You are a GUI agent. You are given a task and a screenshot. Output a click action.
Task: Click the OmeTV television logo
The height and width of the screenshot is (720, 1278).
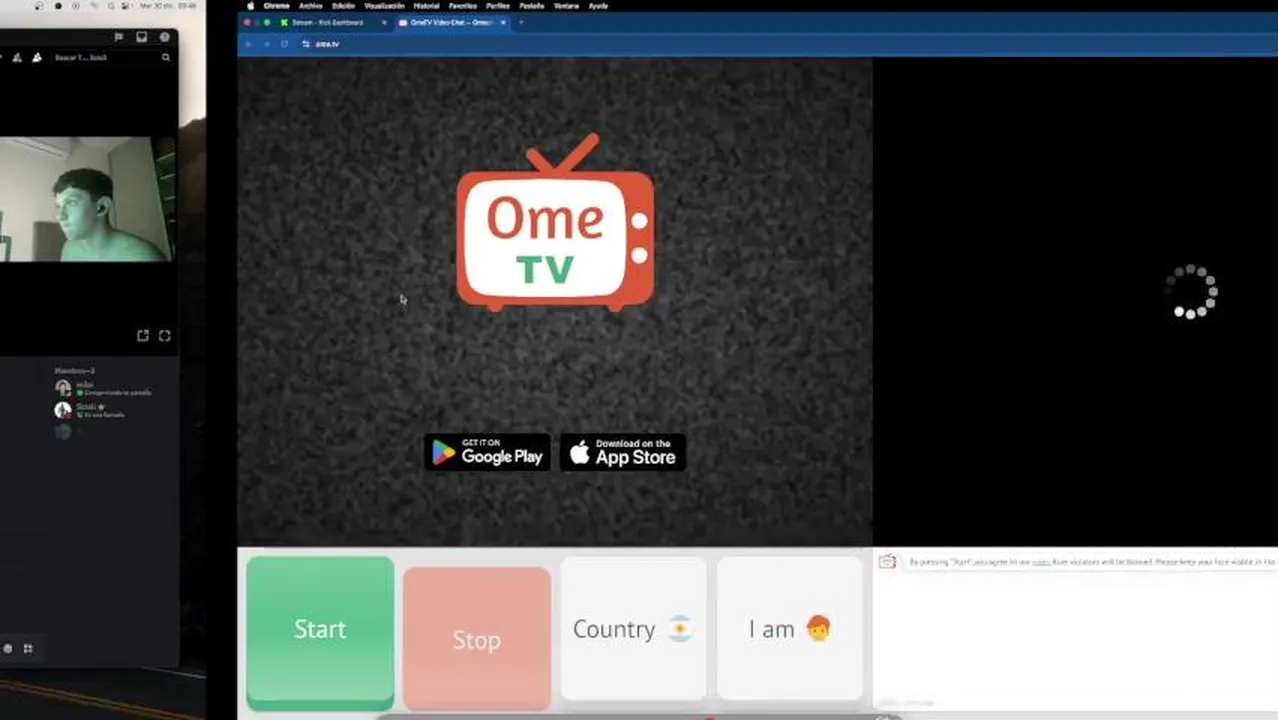pyautogui.click(x=556, y=222)
